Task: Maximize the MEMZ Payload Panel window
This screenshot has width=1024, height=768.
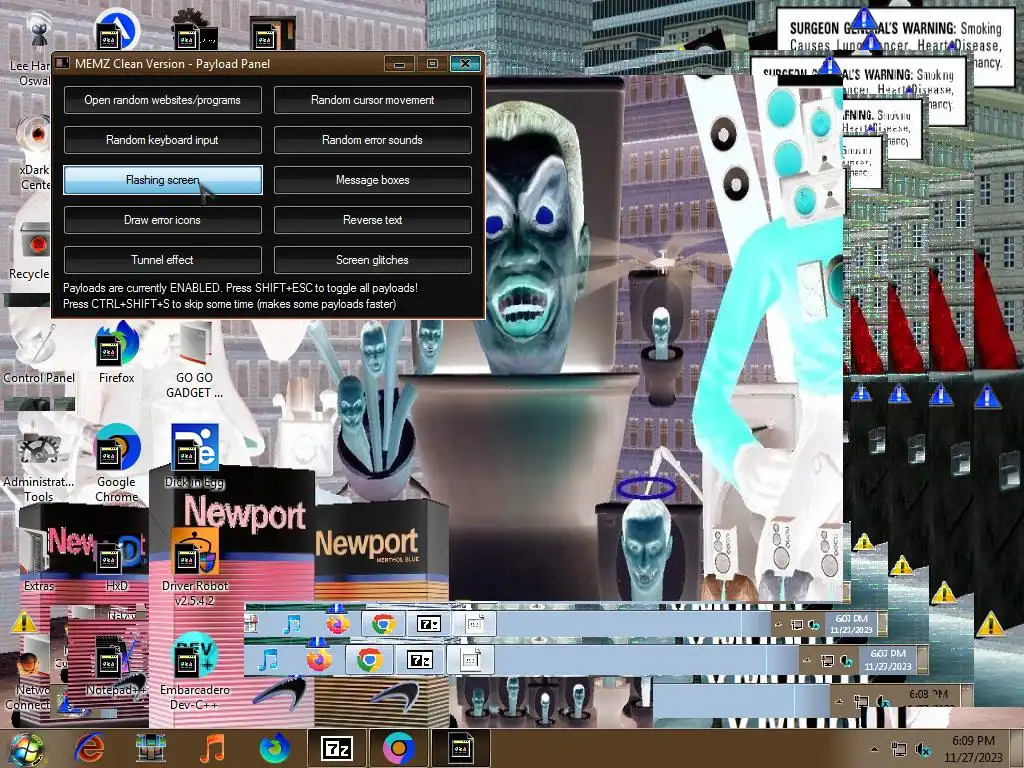Action: 432,63
